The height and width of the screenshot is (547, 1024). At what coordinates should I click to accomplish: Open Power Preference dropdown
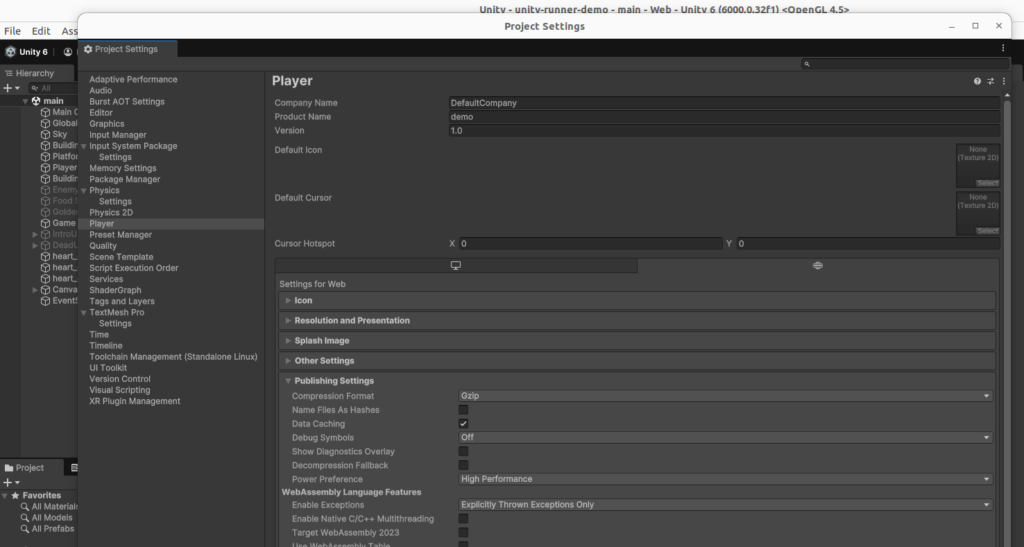tap(725, 479)
